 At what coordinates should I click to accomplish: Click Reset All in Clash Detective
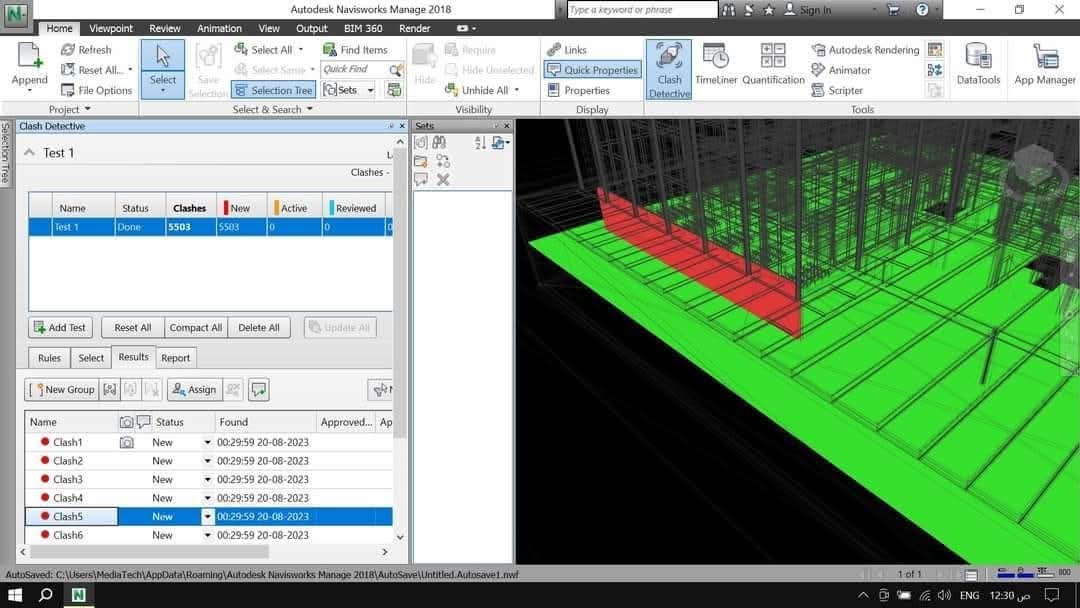[132, 328]
